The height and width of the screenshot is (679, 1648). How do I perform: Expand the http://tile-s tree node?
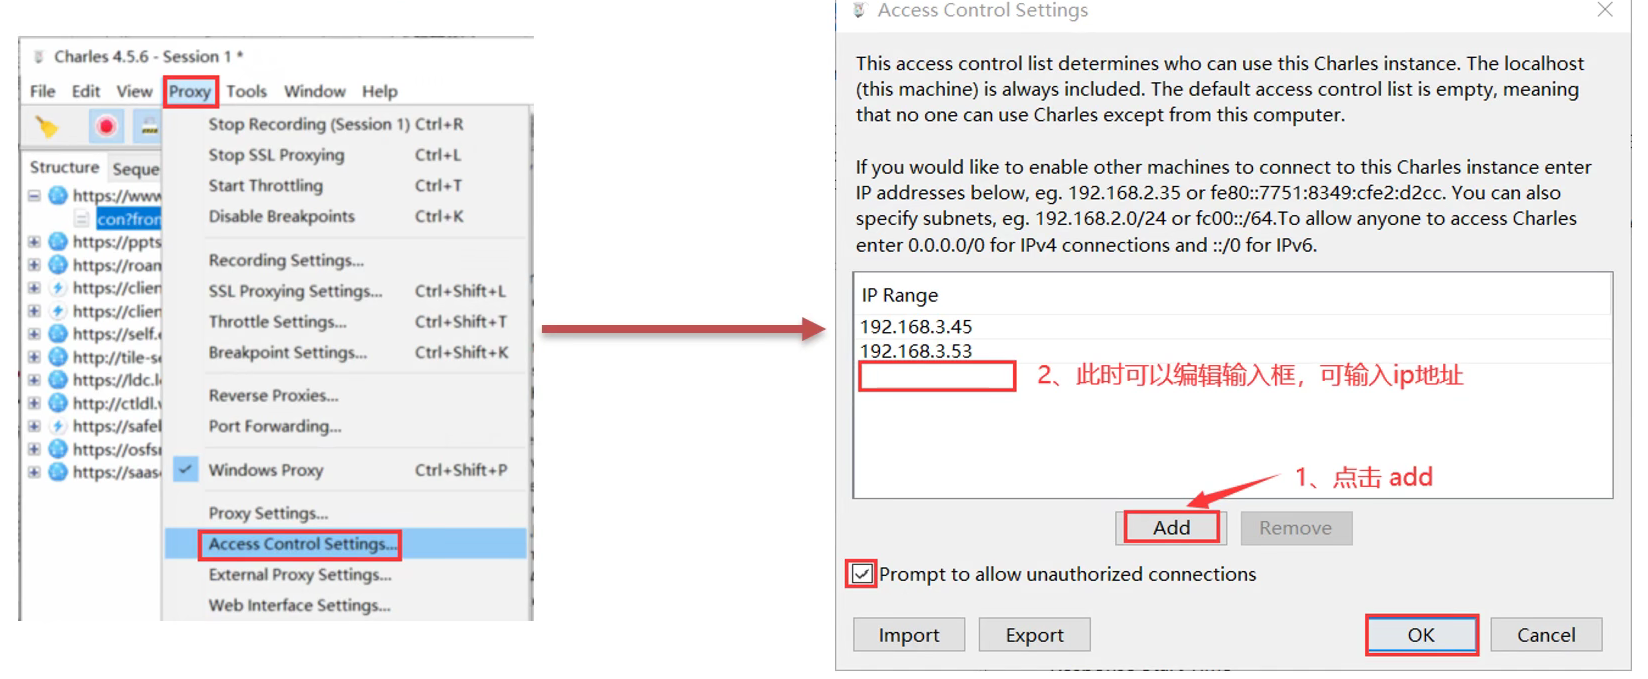click(x=34, y=356)
